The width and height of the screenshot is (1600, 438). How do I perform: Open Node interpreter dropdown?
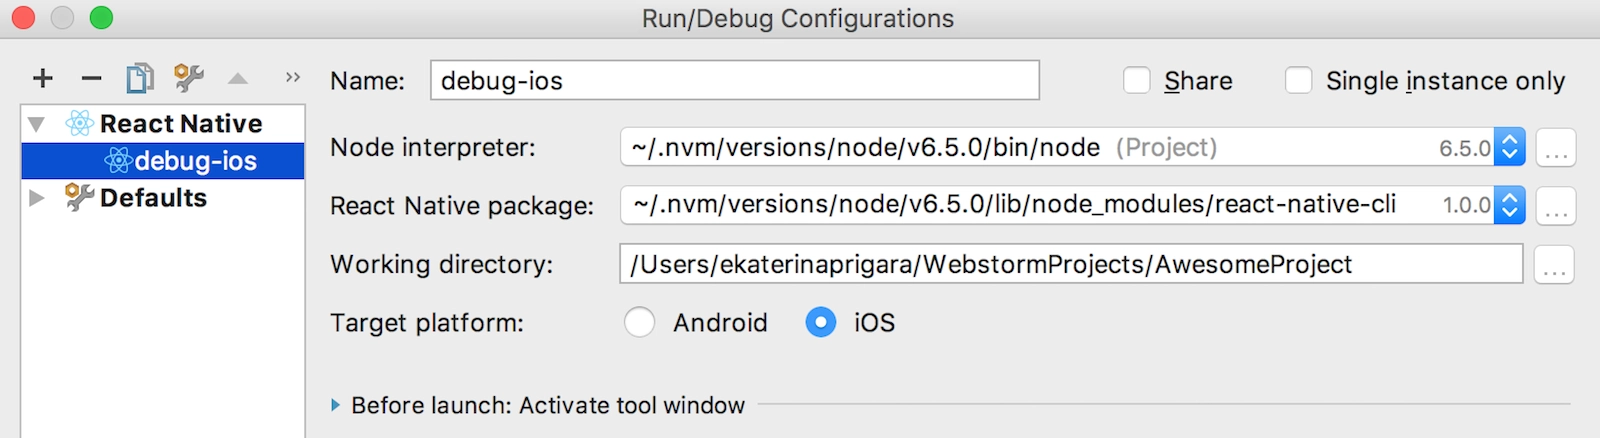[1509, 147]
